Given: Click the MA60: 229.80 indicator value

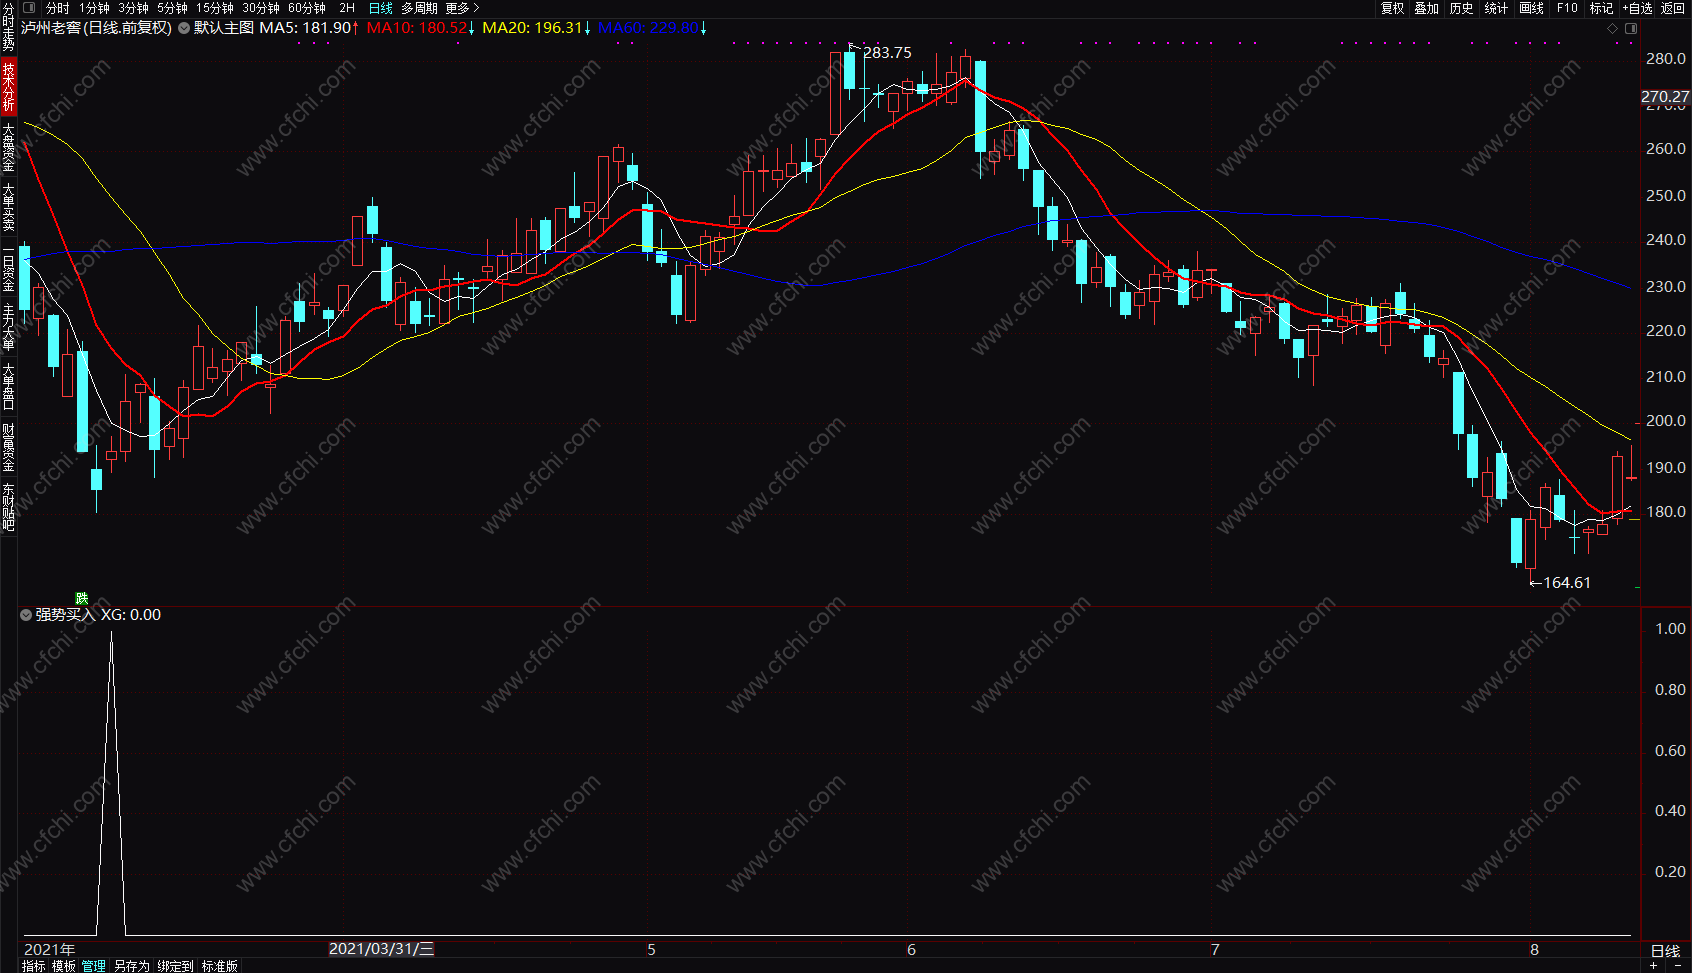Looking at the screenshot, I should [x=653, y=28].
